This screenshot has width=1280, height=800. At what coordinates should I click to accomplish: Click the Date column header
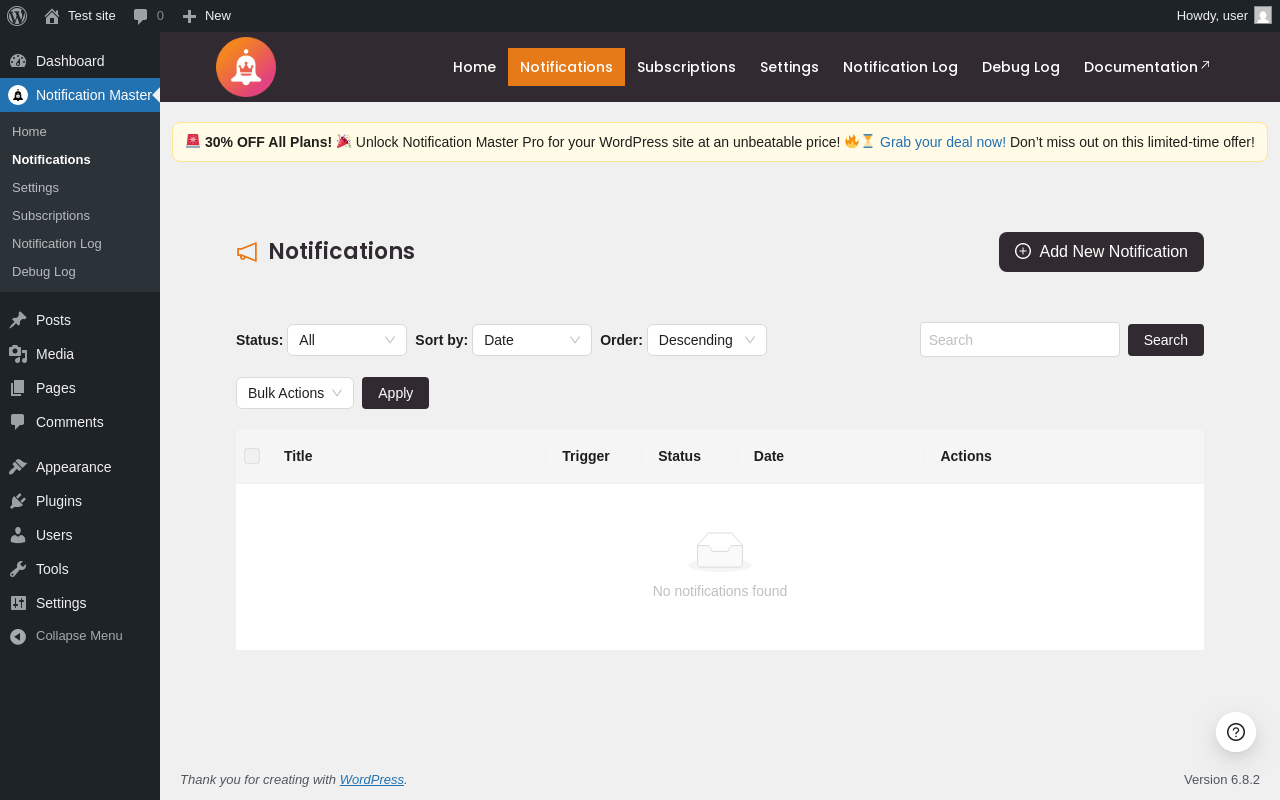click(x=769, y=456)
